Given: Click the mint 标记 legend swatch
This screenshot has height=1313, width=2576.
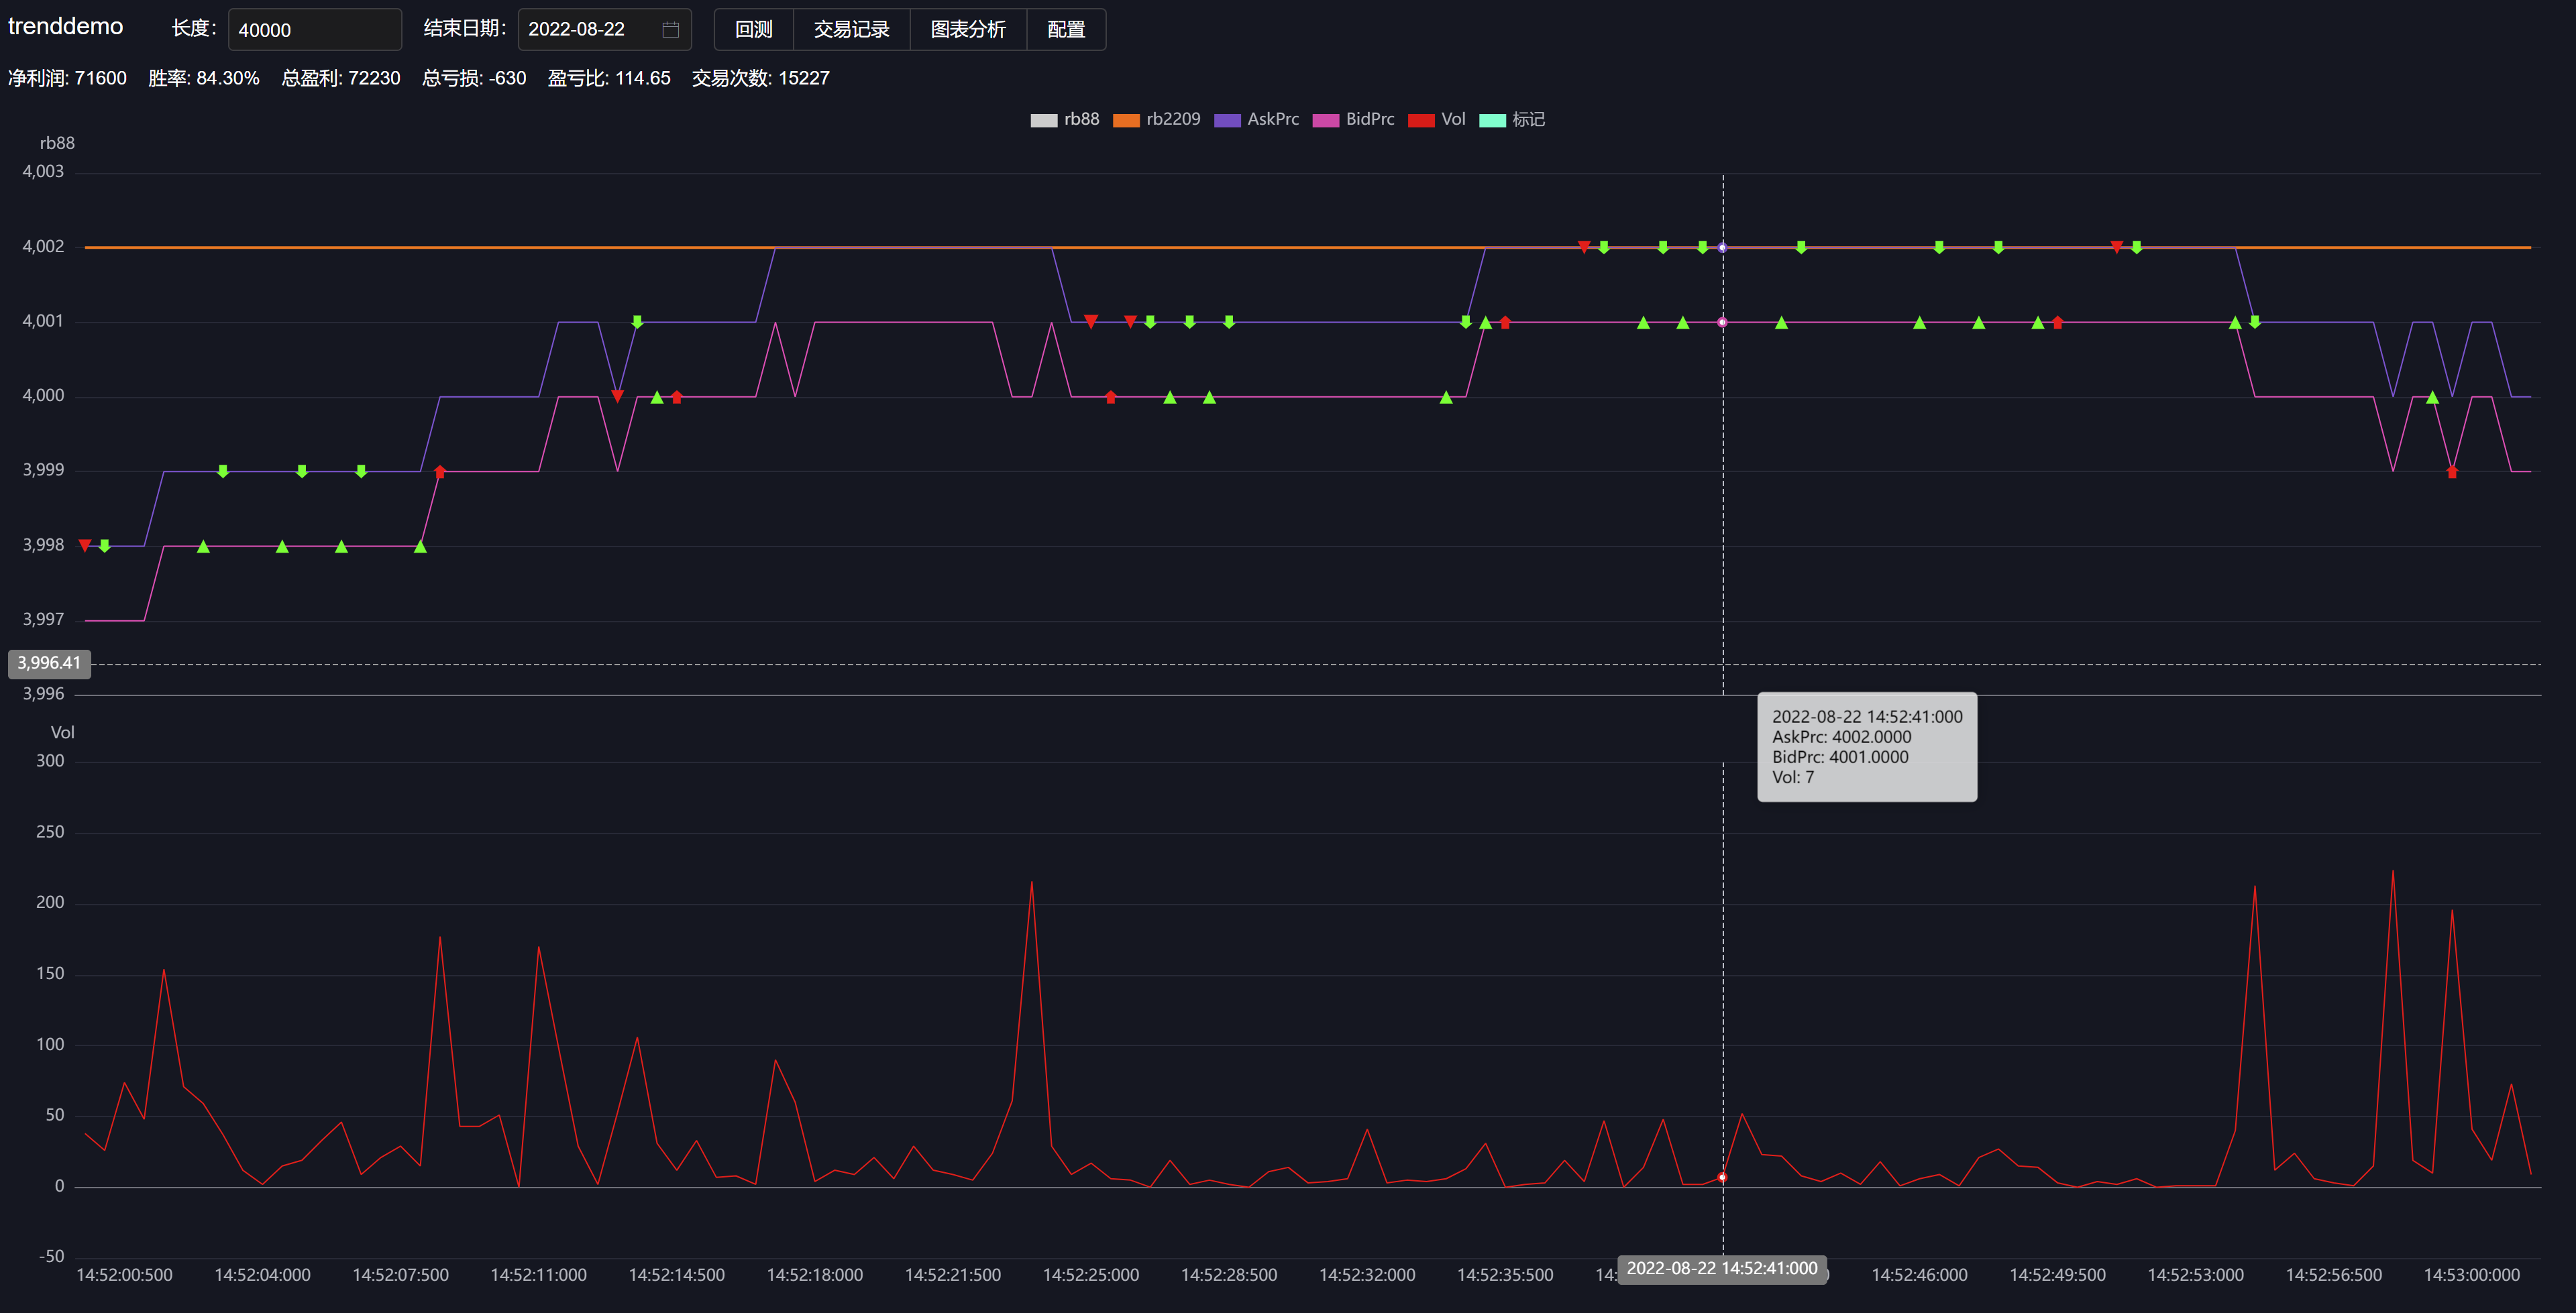Looking at the screenshot, I should click(x=1492, y=120).
